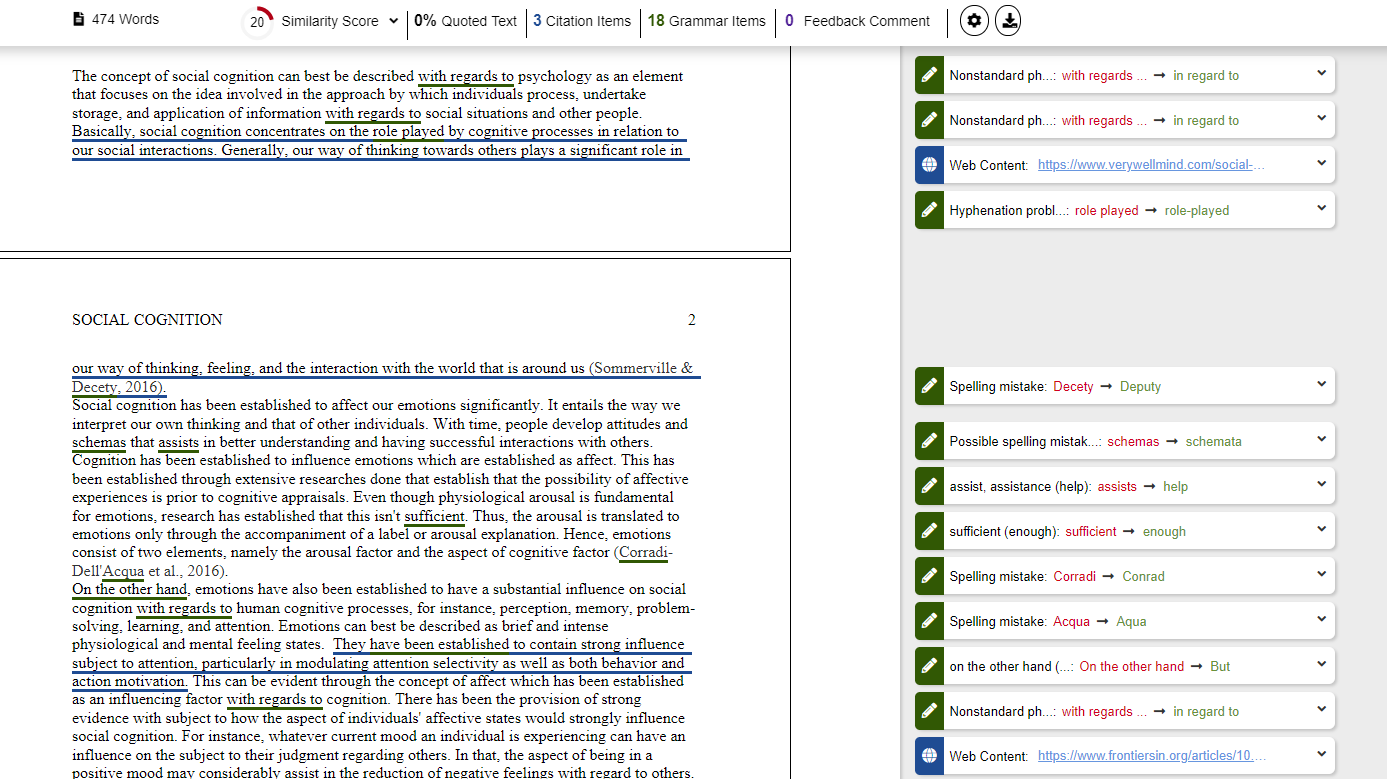Image resolution: width=1387 pixels, height=779 pixels.
Task: Click underlined 'with regards to' before social situations
Action: click(373, 113)
